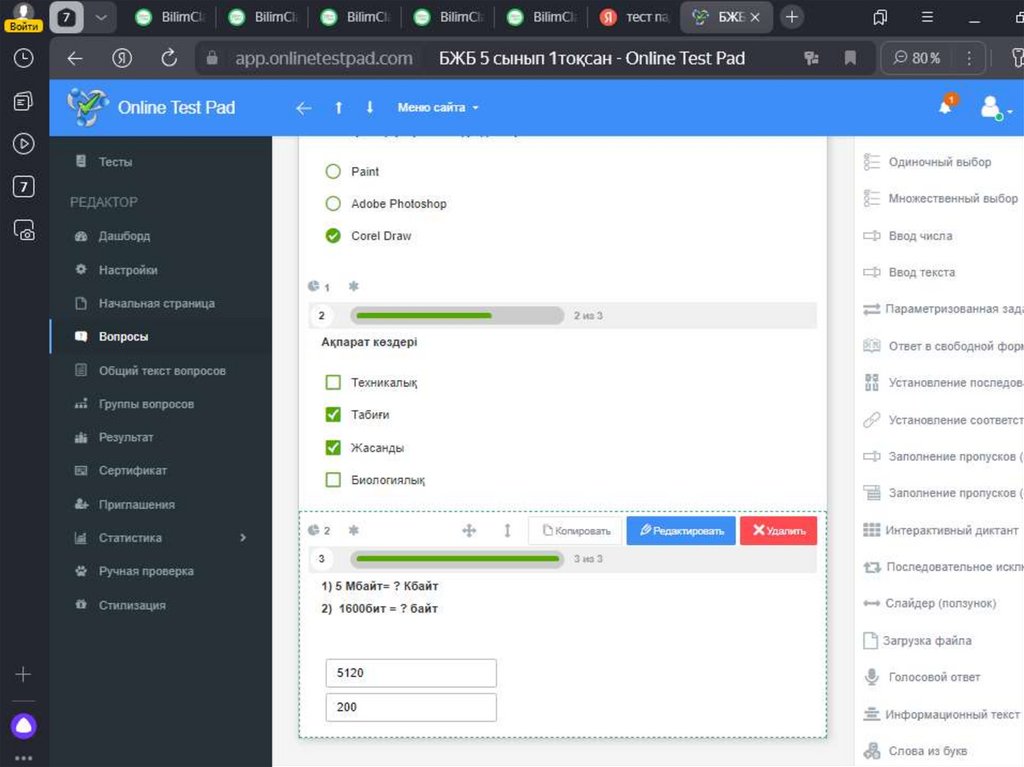The image size is (1024, 767).
Task: Open Общий текст вопросов sidebar item
Action: (162, 370)
